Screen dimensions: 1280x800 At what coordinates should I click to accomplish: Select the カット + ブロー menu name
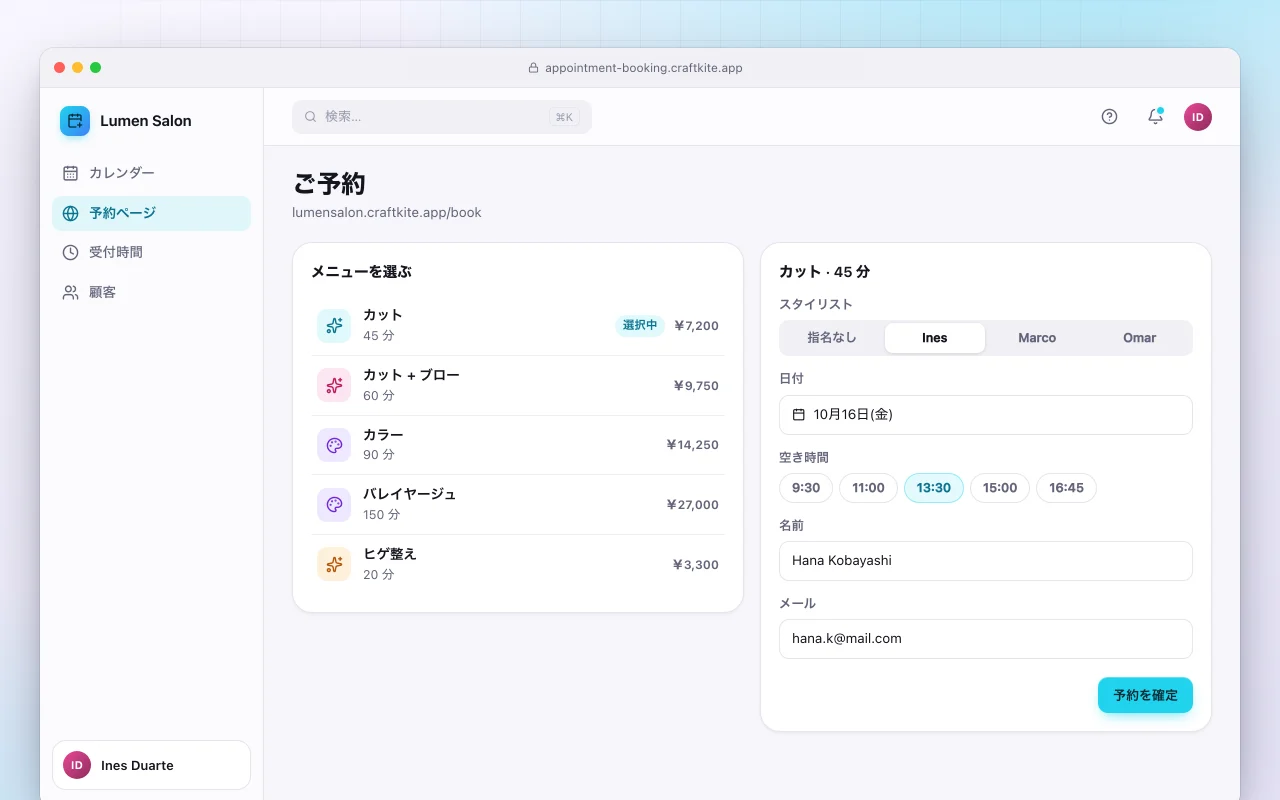411,375
